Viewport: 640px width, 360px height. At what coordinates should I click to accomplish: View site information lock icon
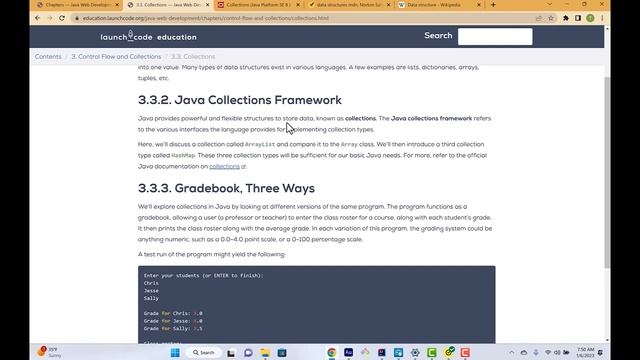click(77, 18)
